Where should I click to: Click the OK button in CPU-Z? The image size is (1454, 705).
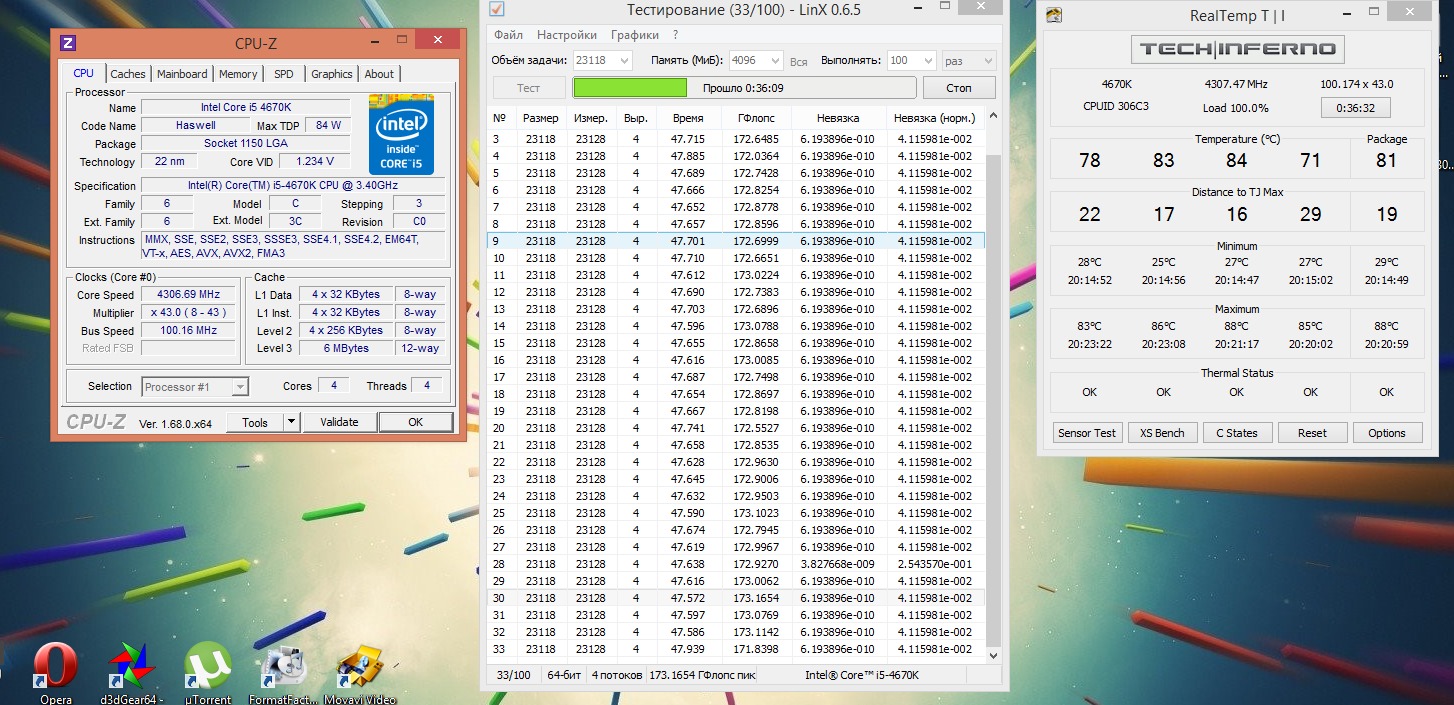pyautogui.click(x=416, y=422)
